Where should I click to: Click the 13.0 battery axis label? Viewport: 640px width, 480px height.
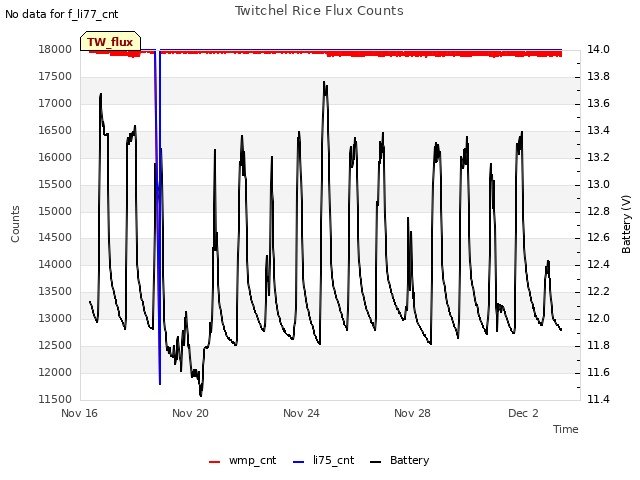(x=598, y=184)
